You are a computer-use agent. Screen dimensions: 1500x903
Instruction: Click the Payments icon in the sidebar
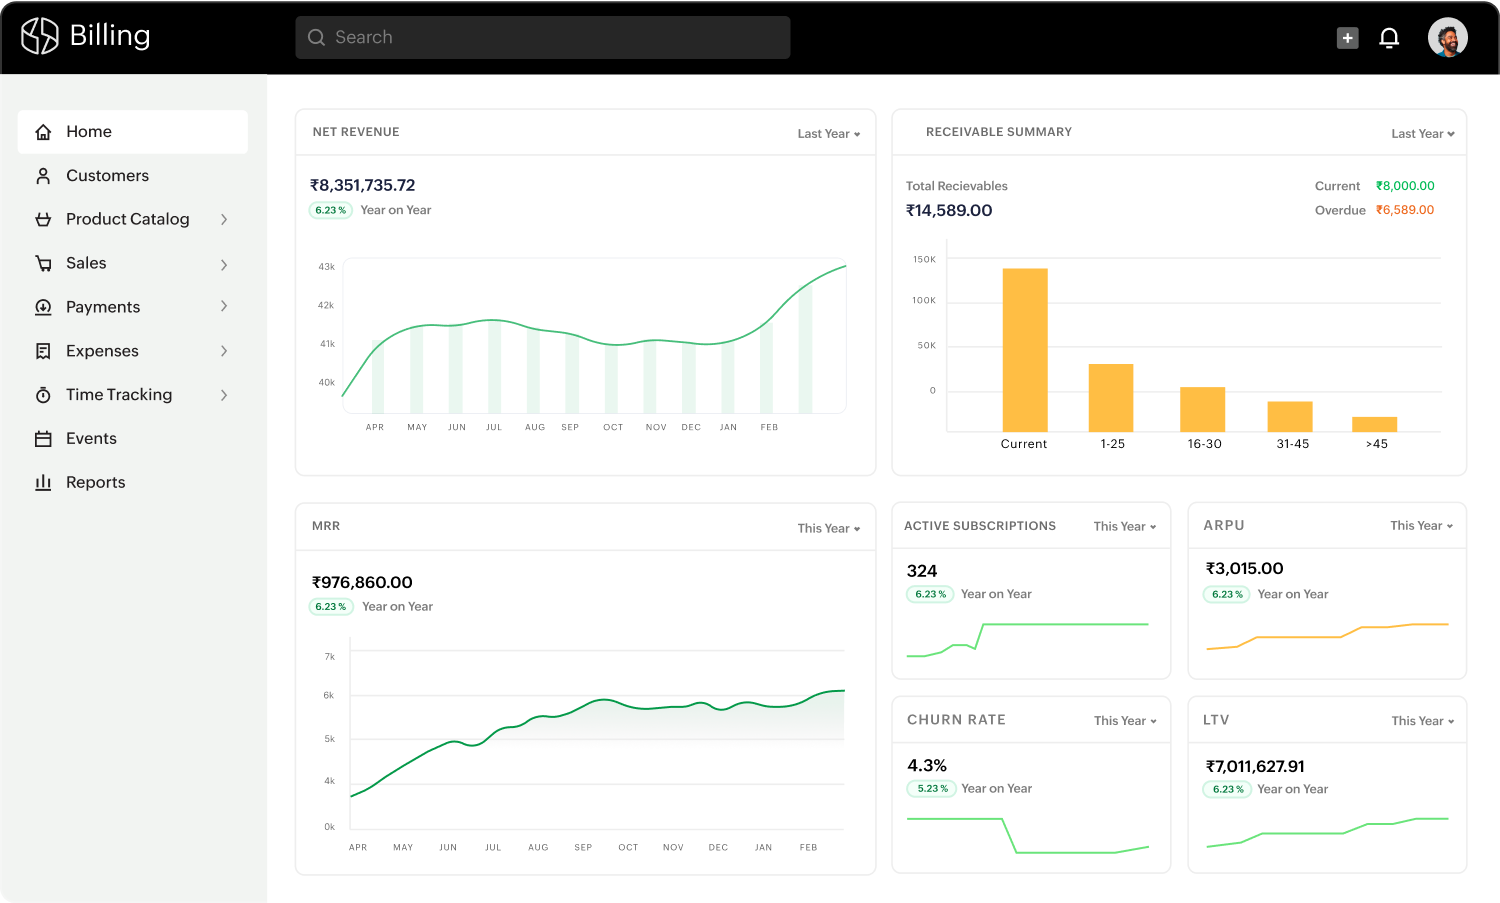(x=43, y=307)
